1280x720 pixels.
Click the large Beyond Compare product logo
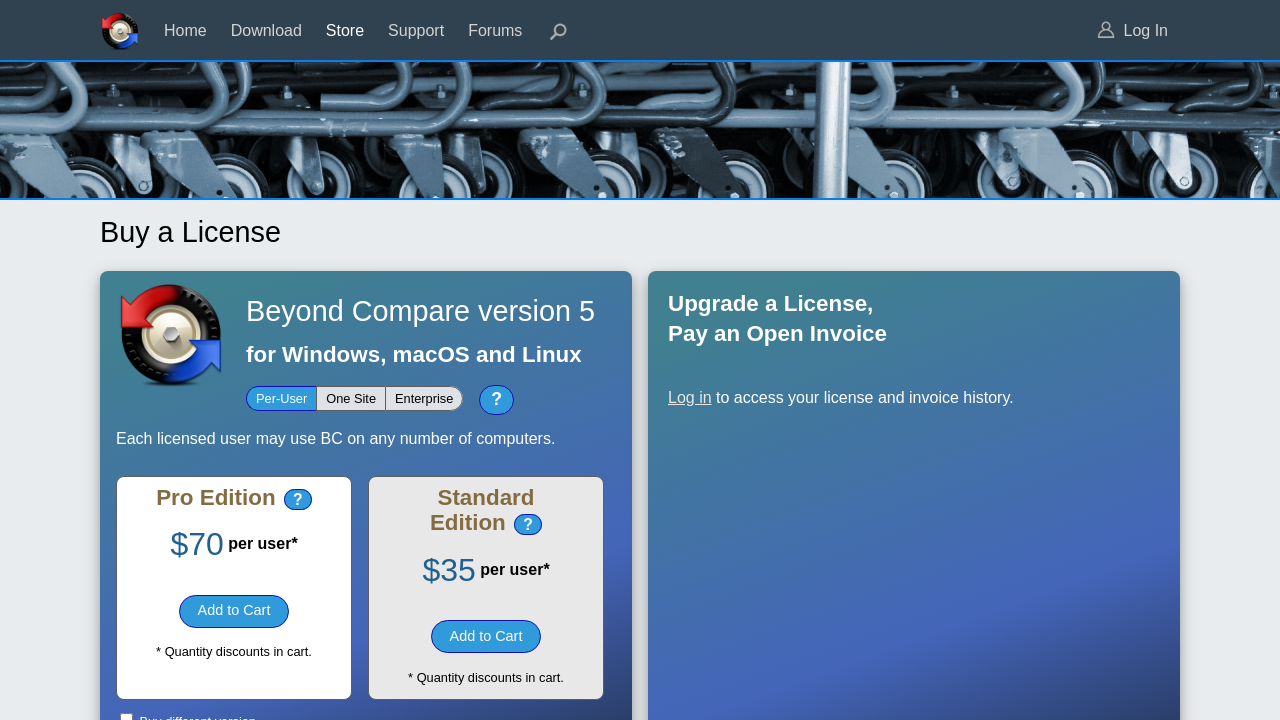[x=171, y=335]
